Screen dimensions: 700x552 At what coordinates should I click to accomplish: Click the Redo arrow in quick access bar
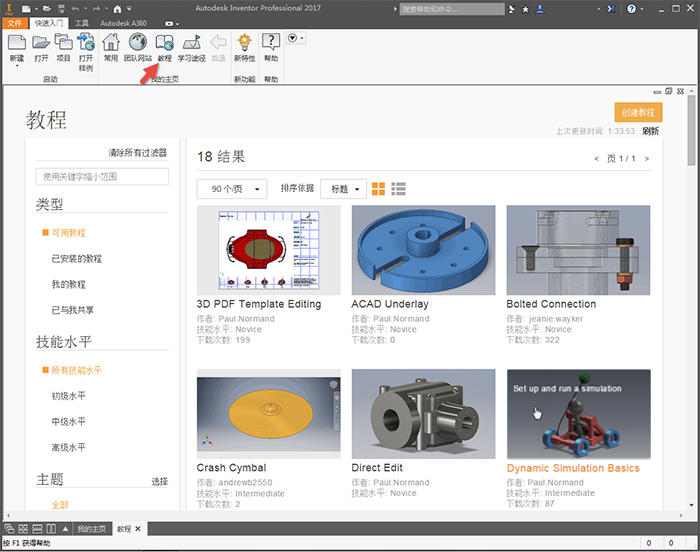coord(97,8)
